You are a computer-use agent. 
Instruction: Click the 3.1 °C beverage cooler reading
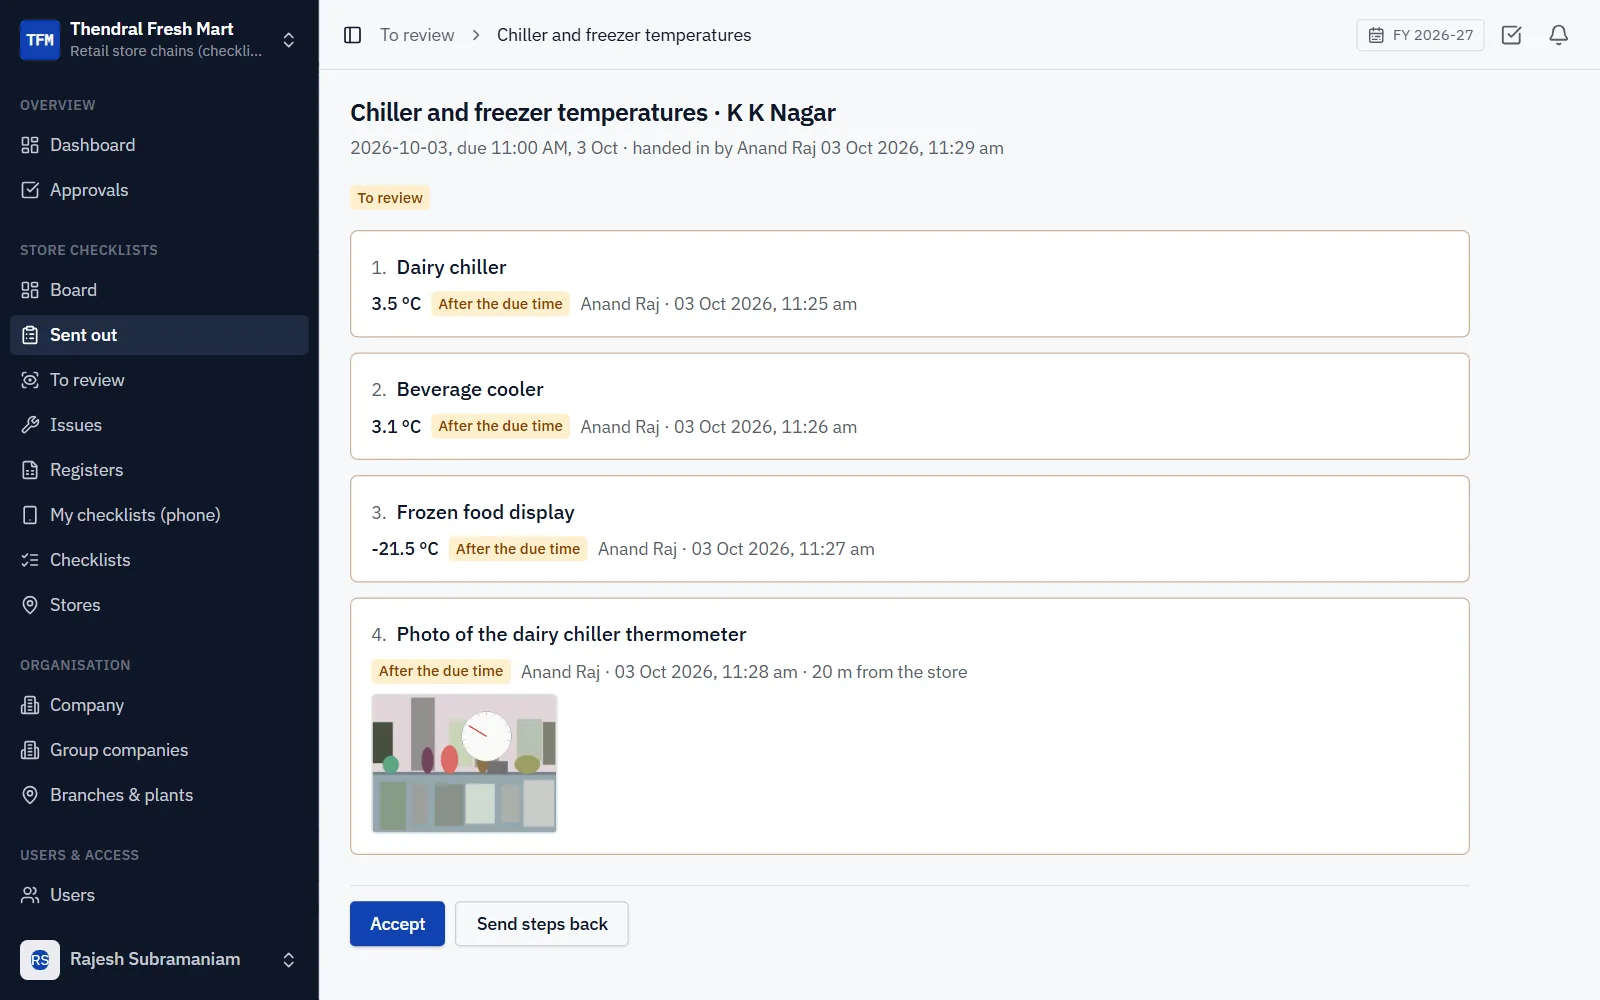(396, 427)
